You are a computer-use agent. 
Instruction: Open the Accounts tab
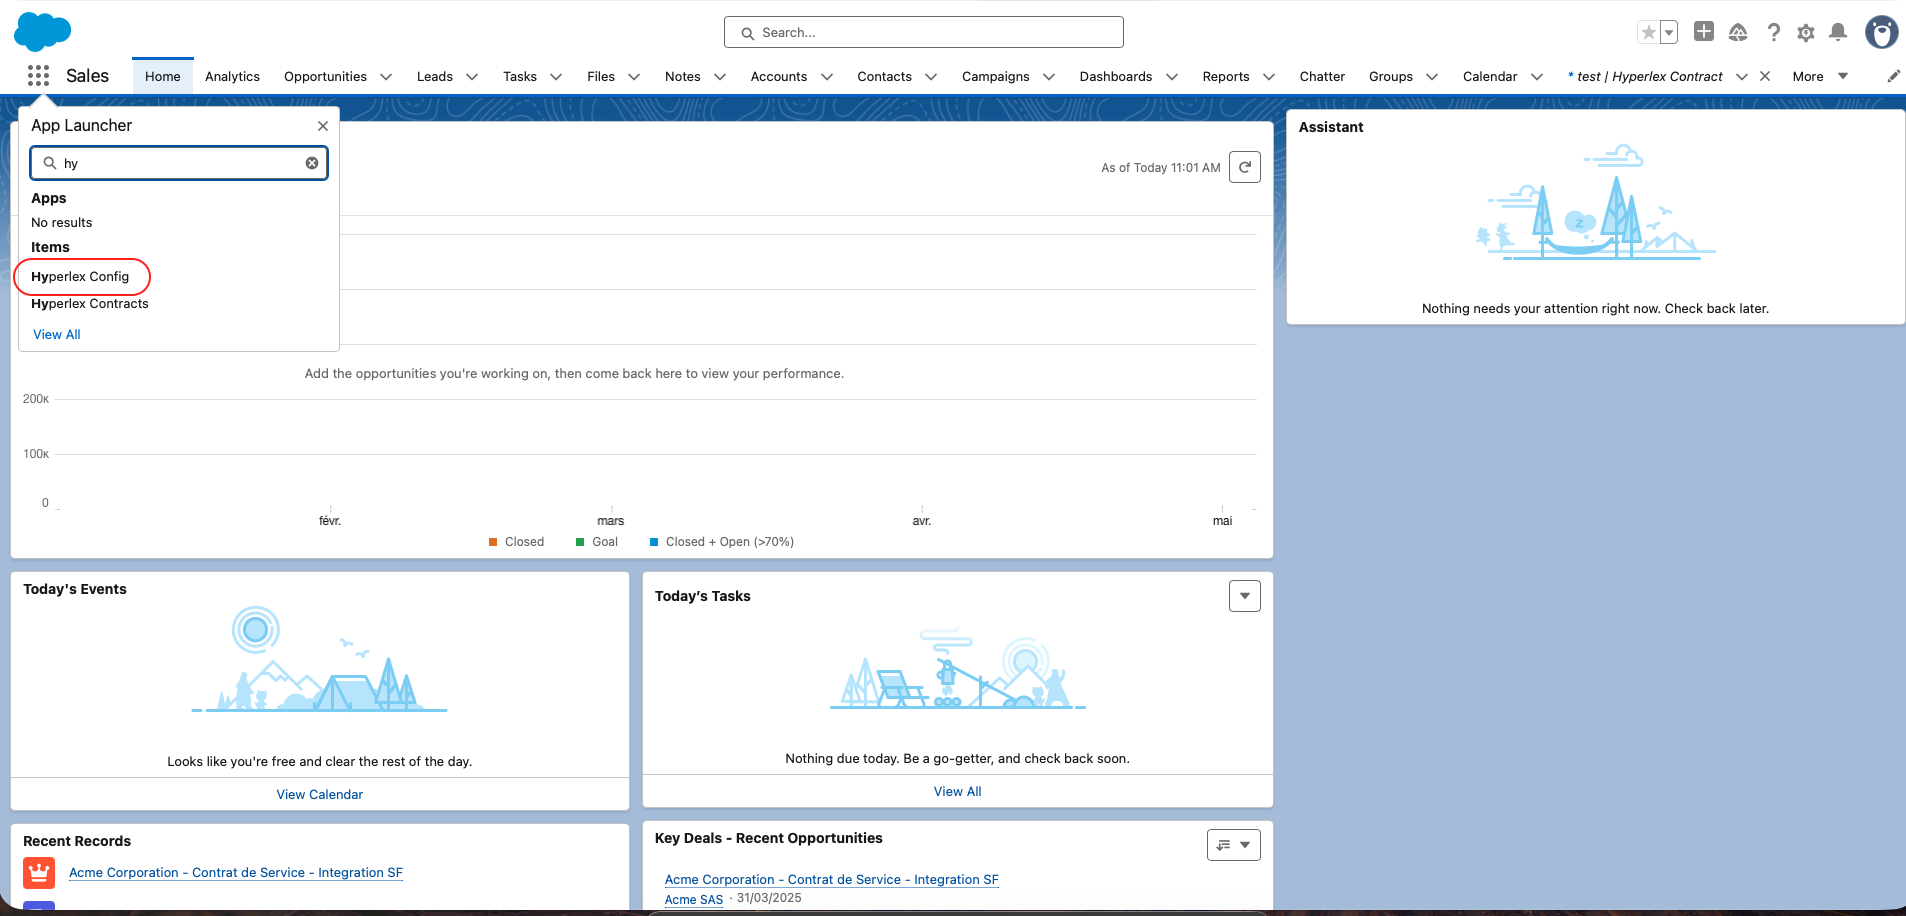pyautogui.click(x=779, y=76)
